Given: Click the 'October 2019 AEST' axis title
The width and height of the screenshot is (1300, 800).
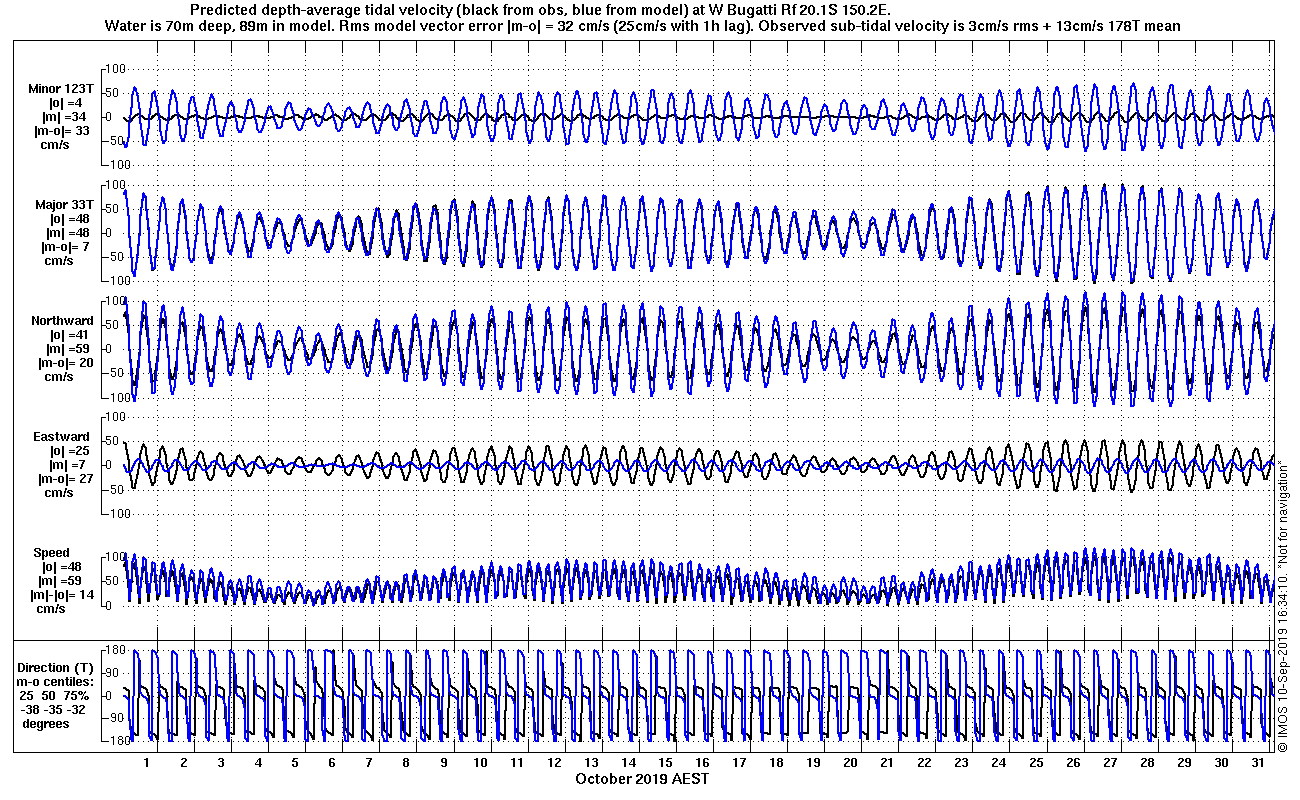Looking at the screenshot, I should point(642,778).
